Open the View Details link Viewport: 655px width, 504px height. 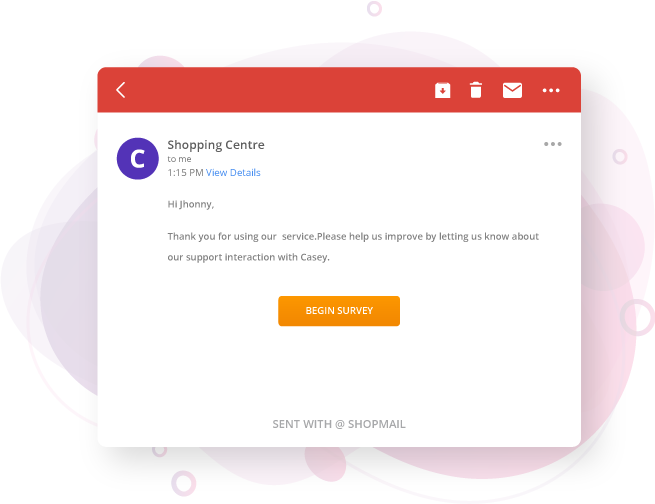tap(233, 172)
